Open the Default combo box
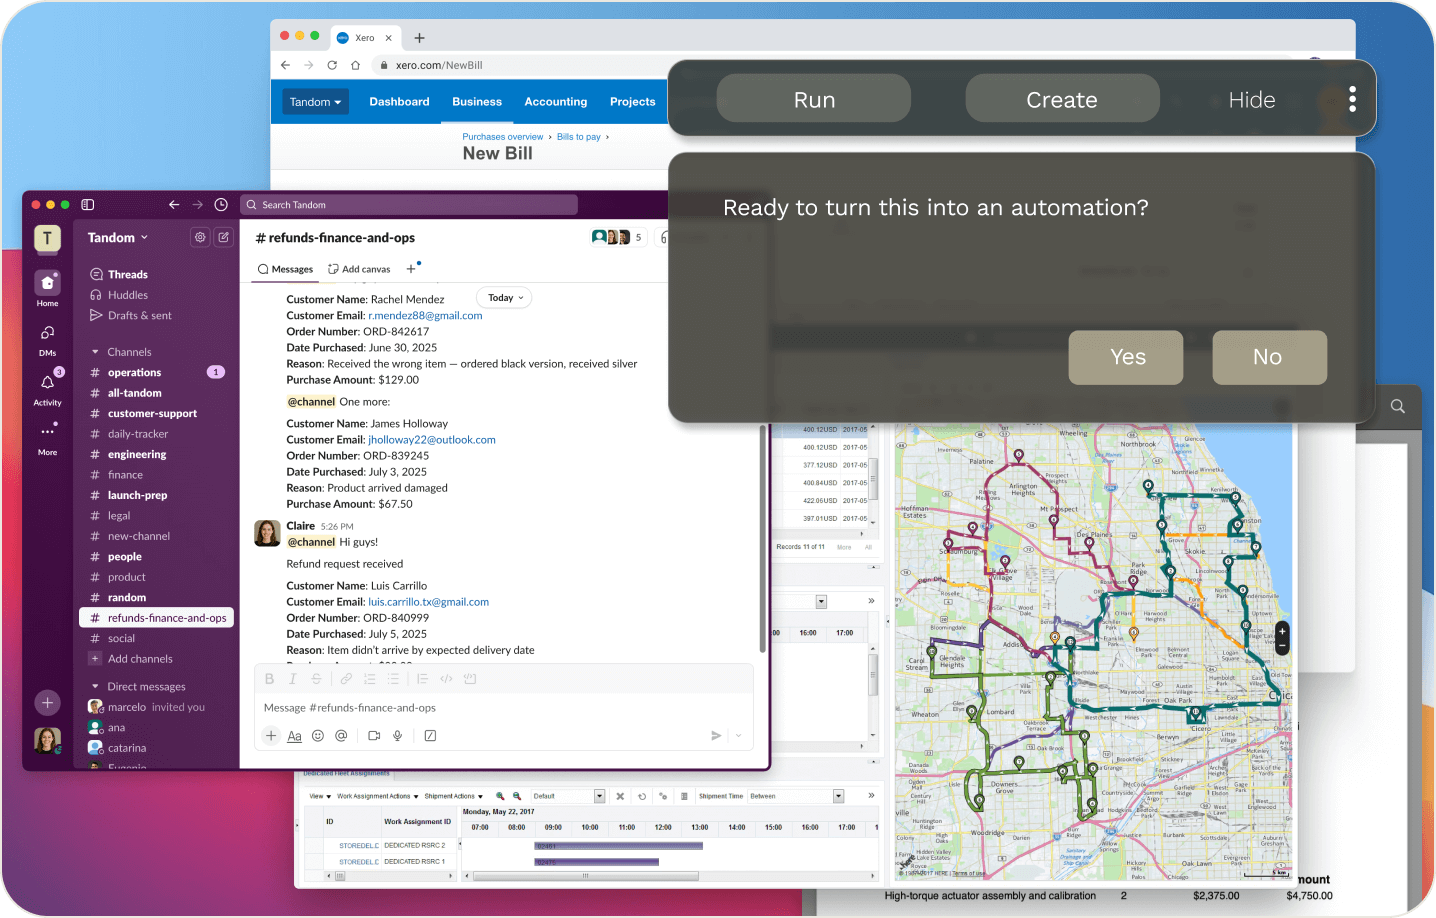The image size is (1436, 918). coord(567,797)
